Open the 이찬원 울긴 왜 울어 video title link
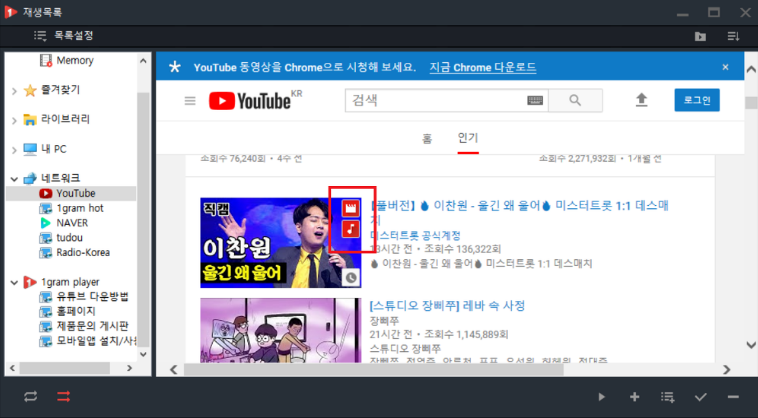758x418 pixels. [x=520, y=213]
